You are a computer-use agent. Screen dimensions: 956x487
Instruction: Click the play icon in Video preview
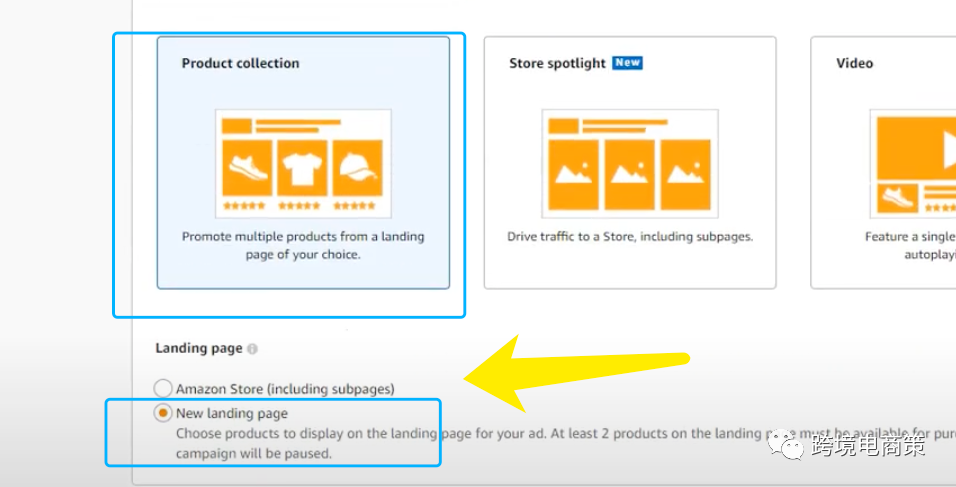click(x=945, y=150)
